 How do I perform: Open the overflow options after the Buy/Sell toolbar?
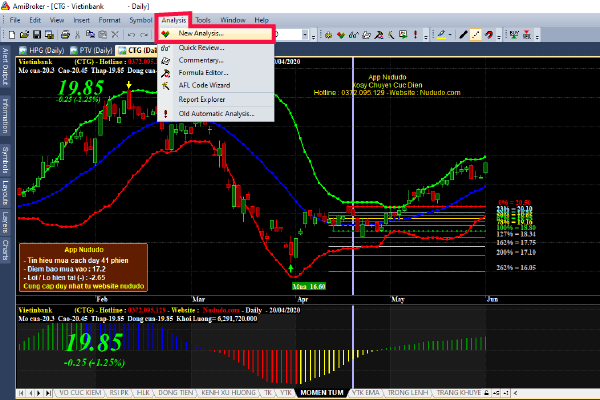coord(537,37)
